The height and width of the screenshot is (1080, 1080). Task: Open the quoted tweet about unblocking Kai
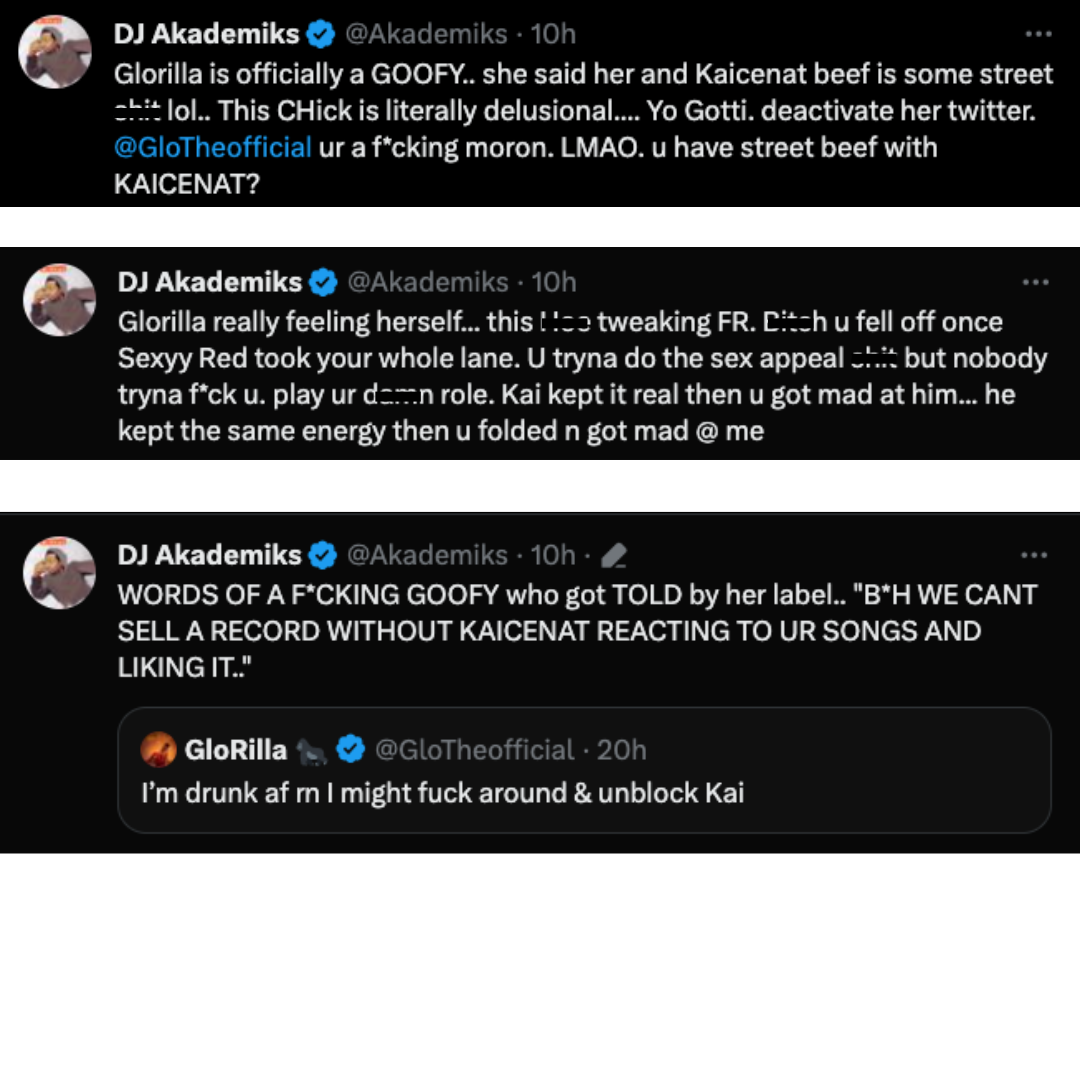tap(584, 770)
